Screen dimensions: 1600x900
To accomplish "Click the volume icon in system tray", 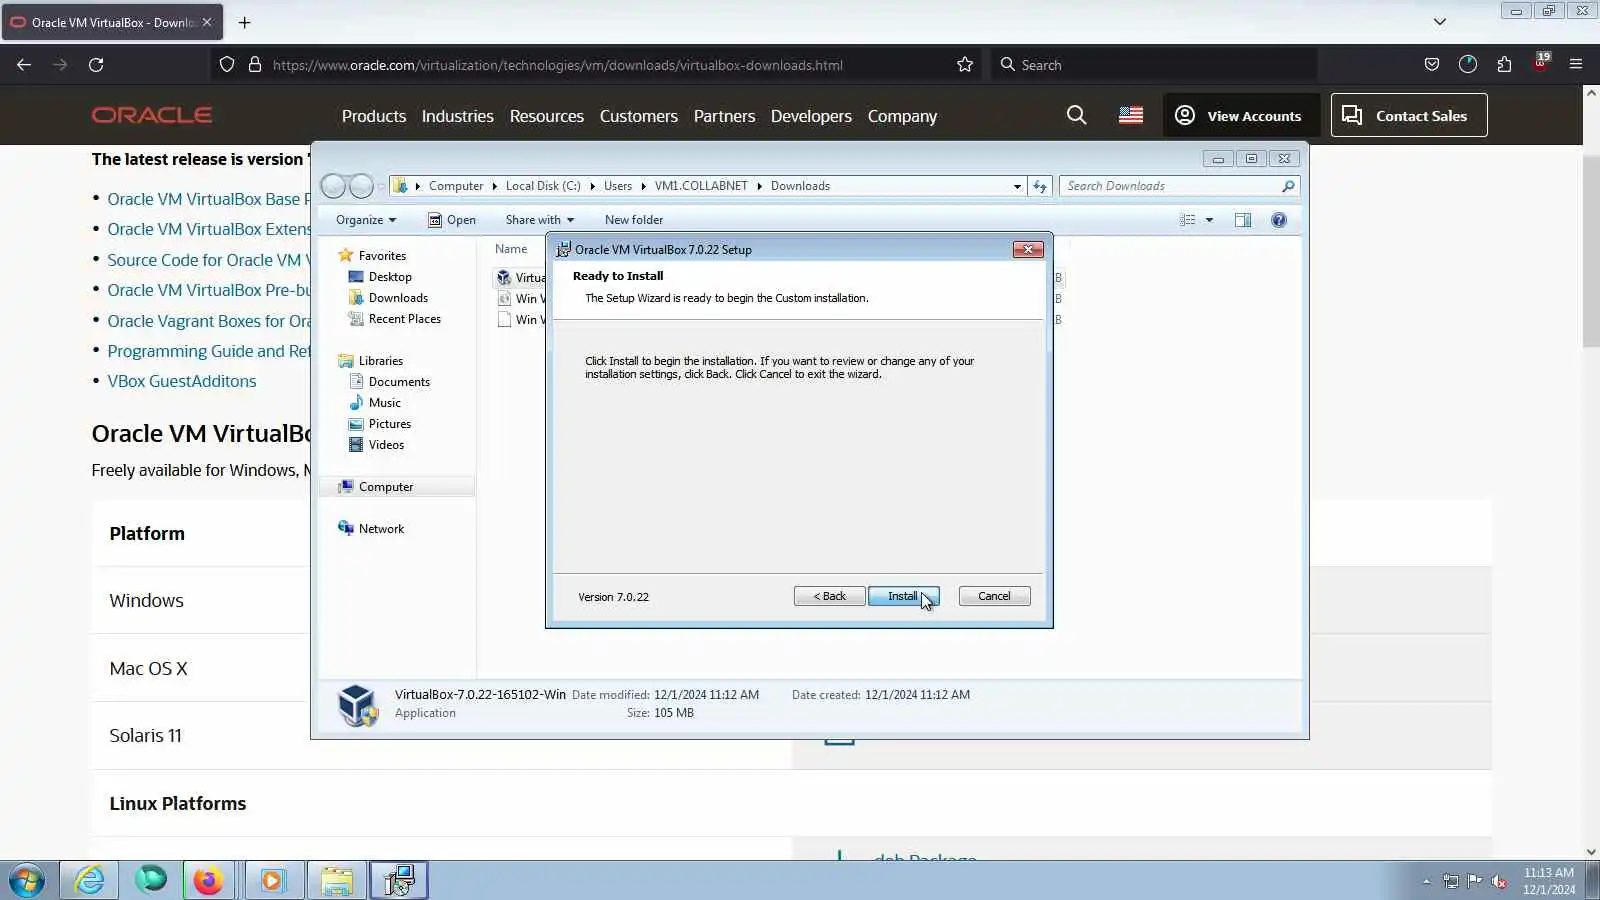I will [x=1499, y=881].
